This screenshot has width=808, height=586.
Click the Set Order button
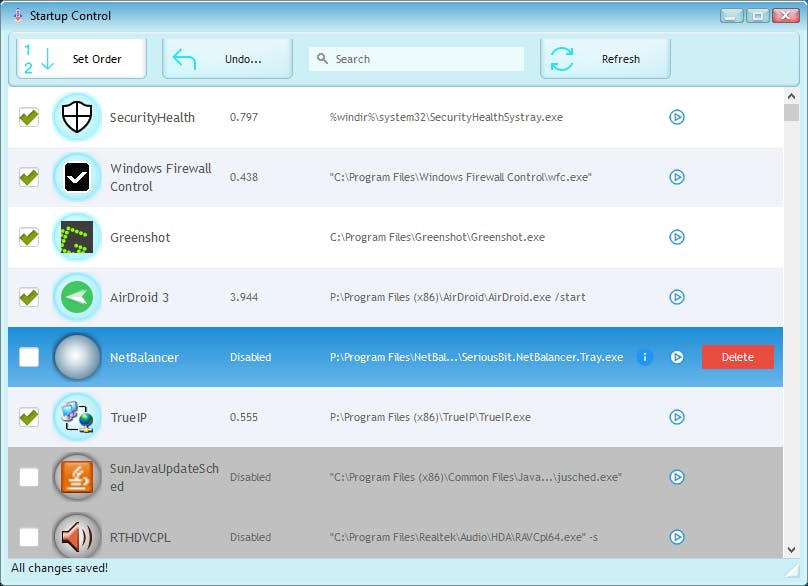81,59
